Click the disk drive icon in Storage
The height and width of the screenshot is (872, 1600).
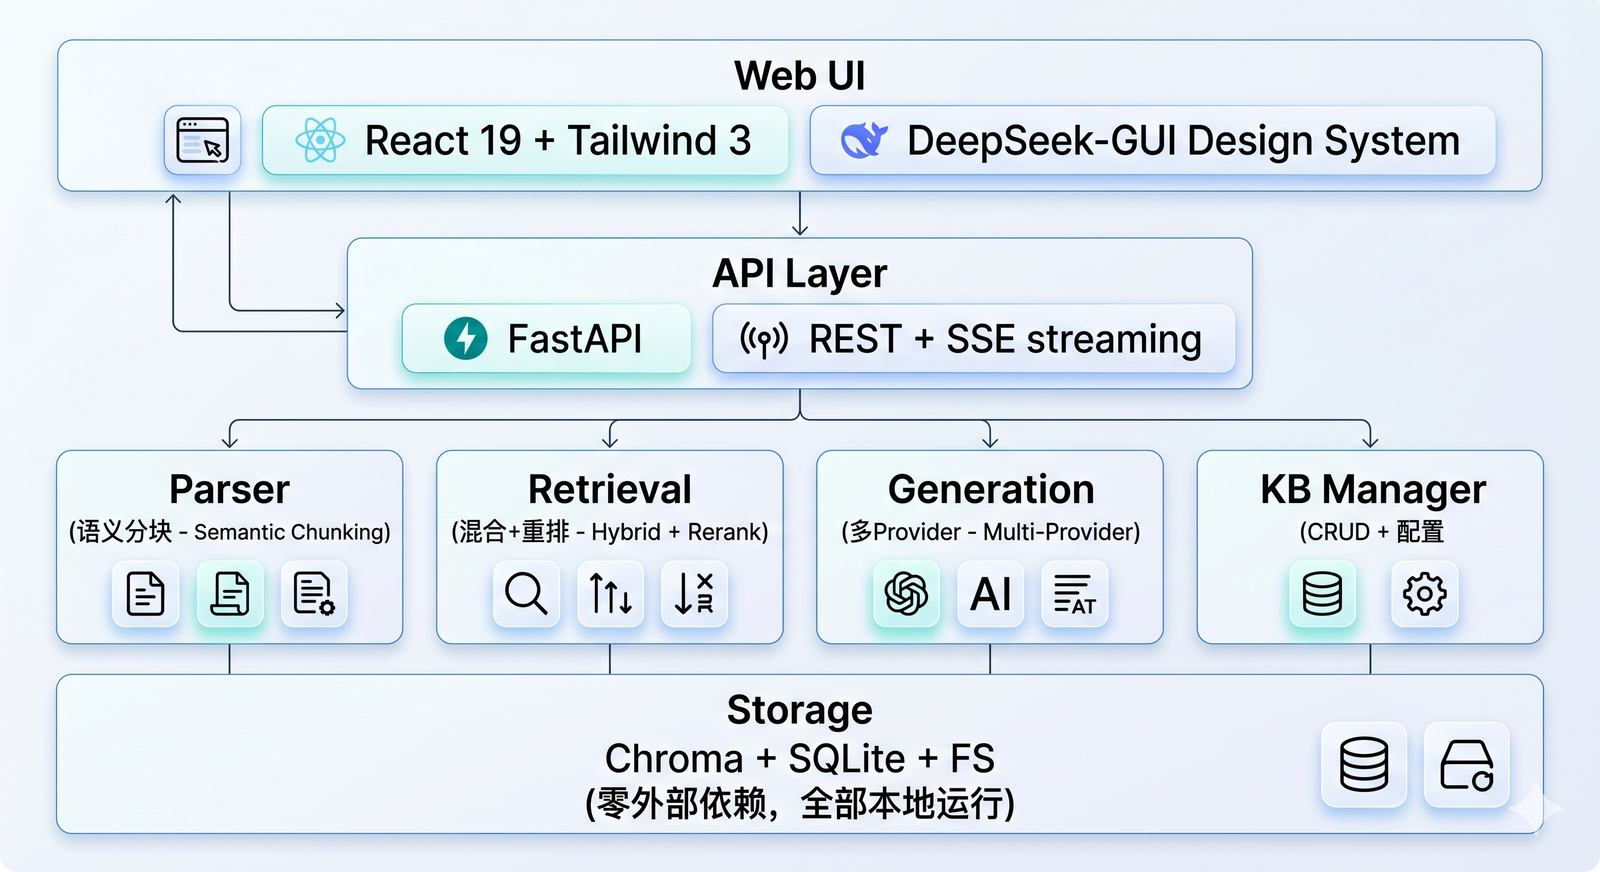1466,765
